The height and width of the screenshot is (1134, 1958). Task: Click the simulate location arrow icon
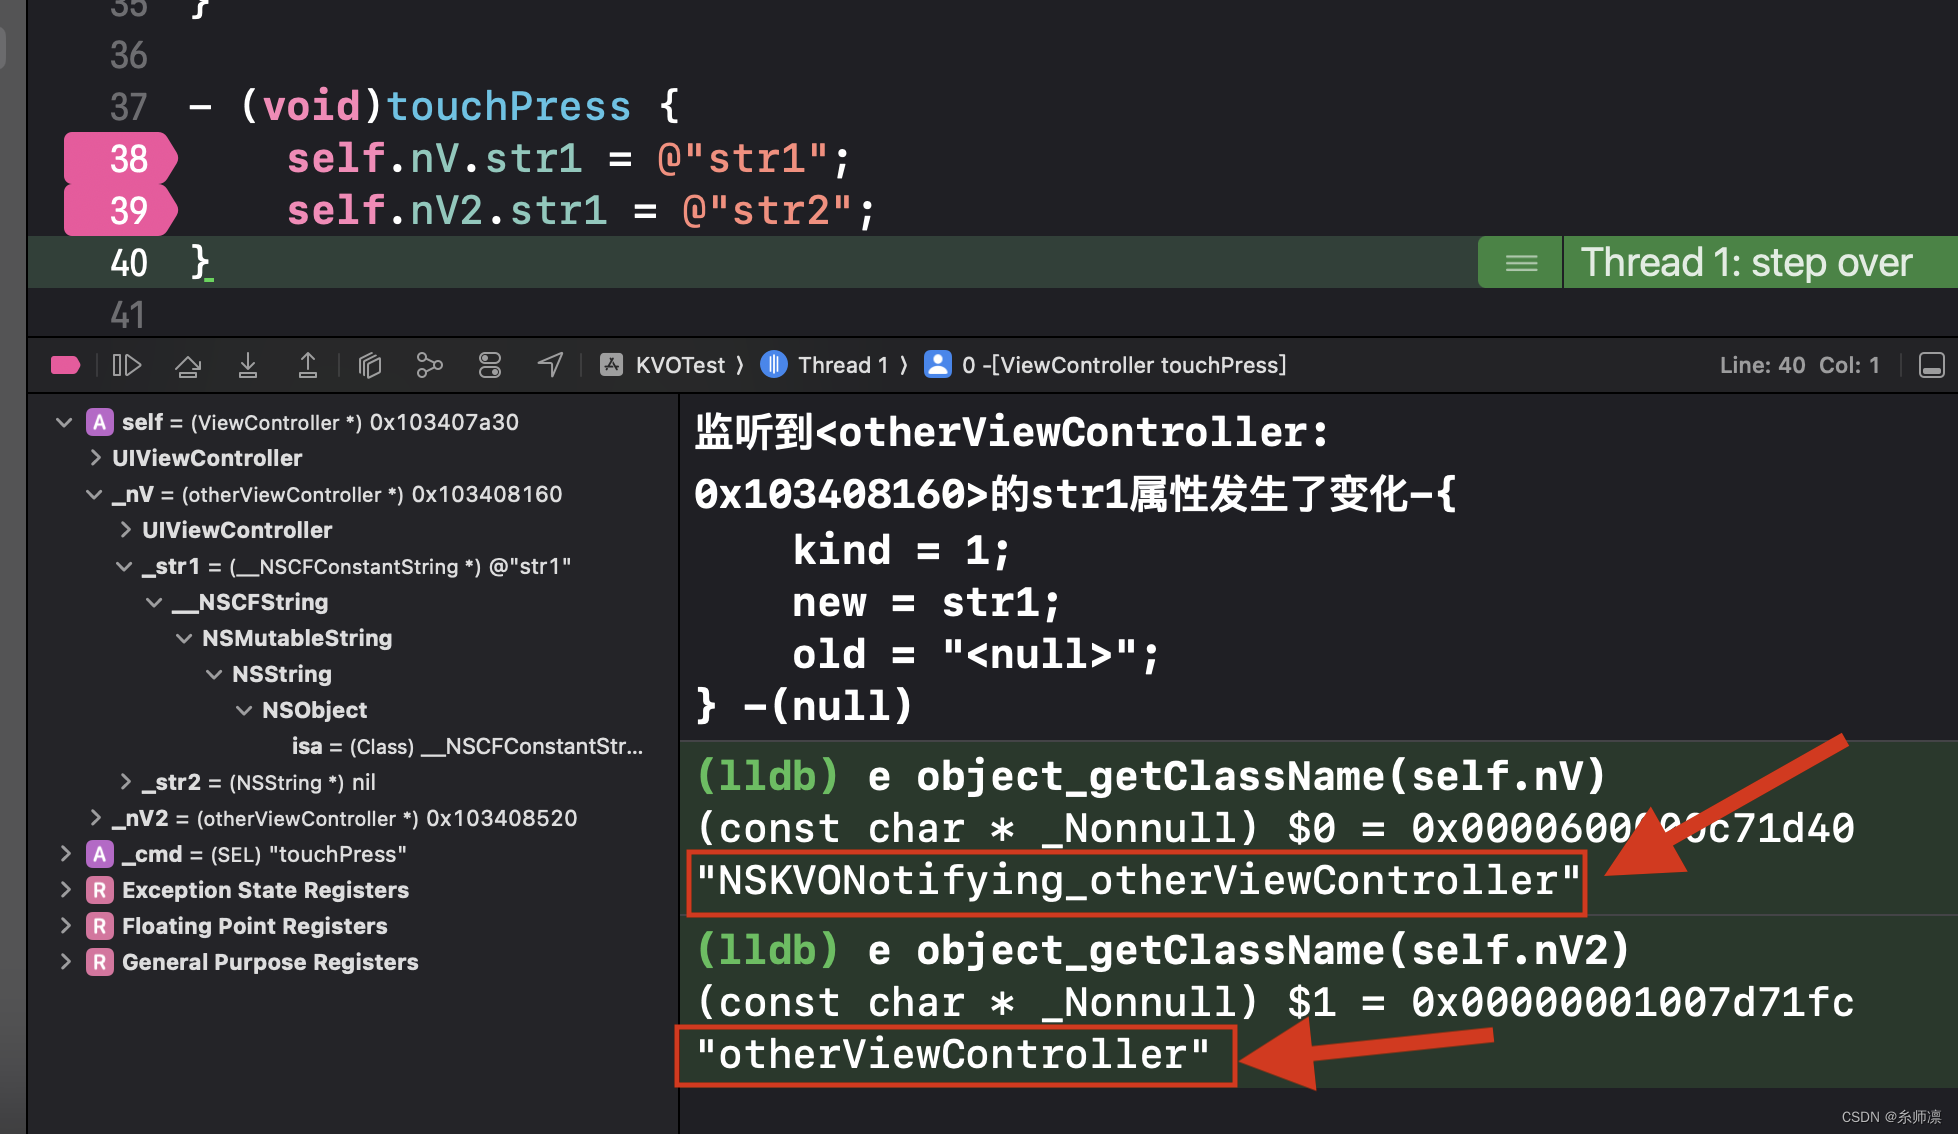pos(551,365)
